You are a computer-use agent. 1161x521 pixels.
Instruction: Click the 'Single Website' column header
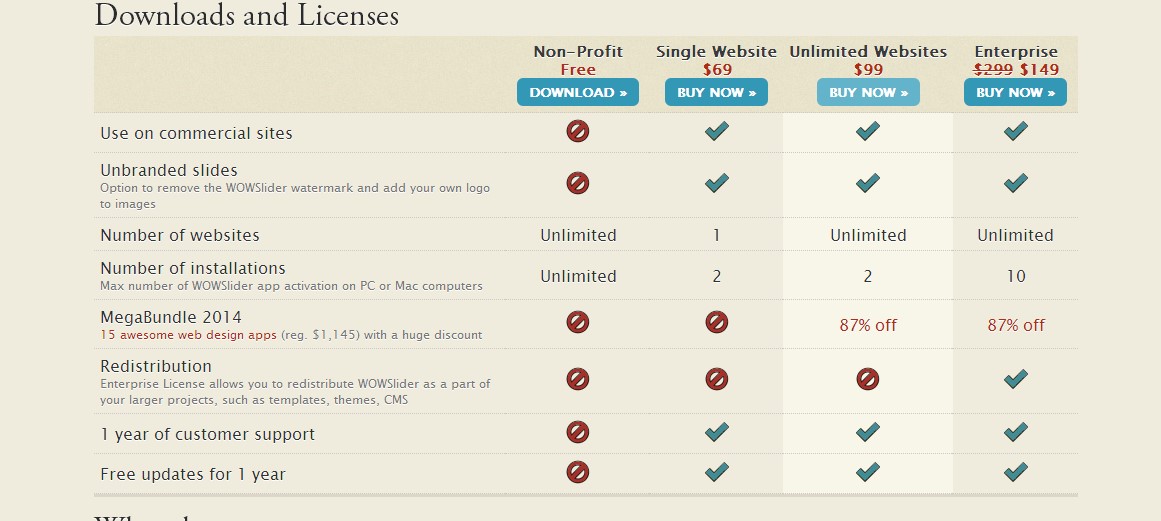pos(716,52)
